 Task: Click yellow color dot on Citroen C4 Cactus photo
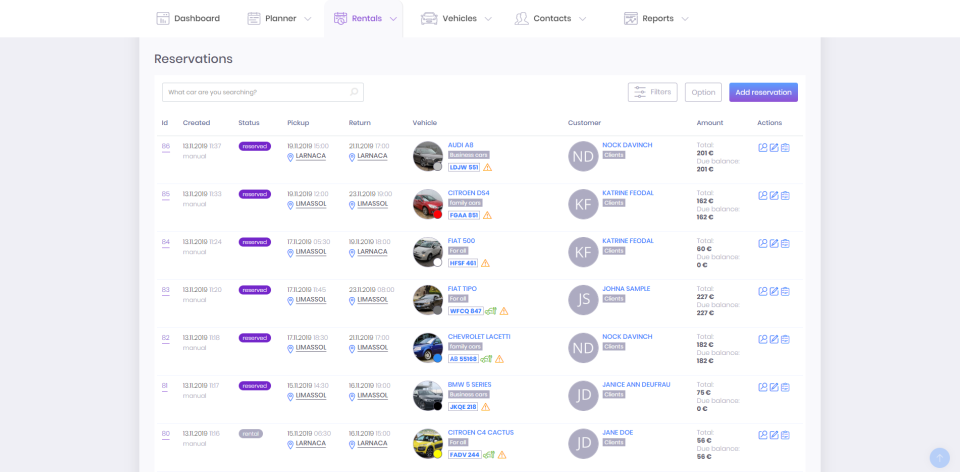438,454
